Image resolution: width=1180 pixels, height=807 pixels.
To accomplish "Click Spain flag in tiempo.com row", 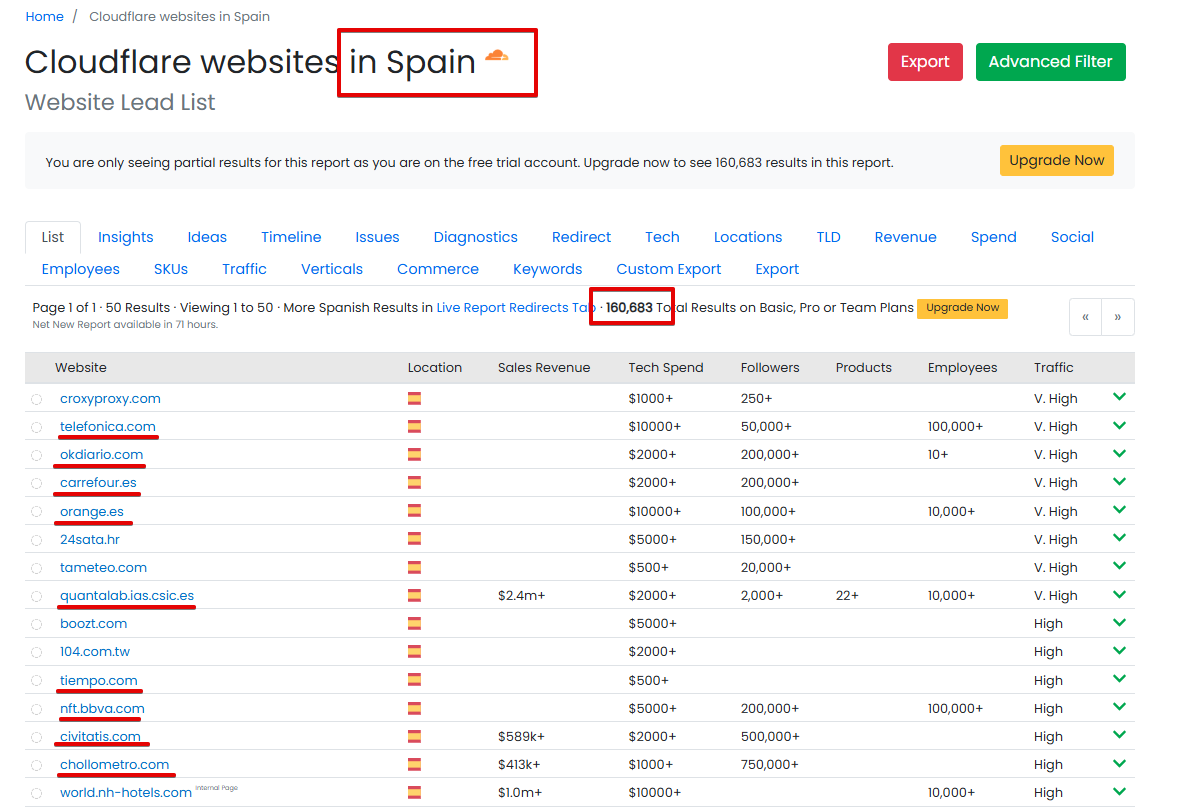I will 415,680.
